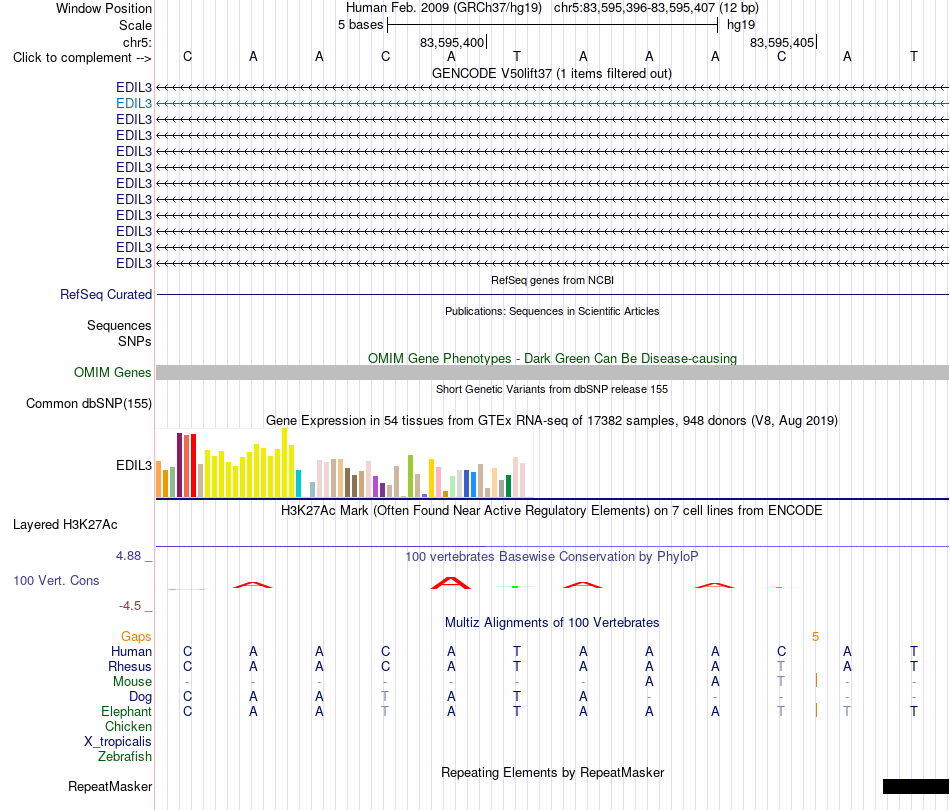
Task: Click the PhyloP Basewise Conservation title
Action: click(x=552, y=557)
